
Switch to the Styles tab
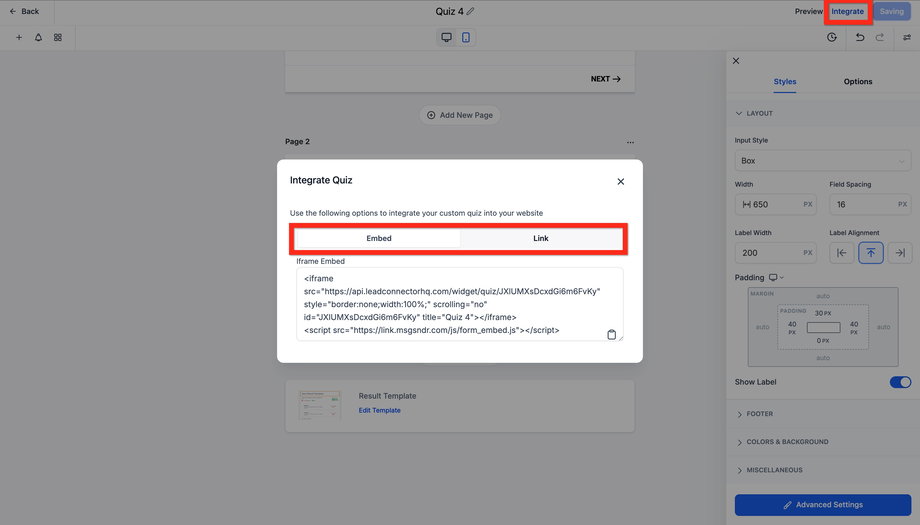pos(784,82)
